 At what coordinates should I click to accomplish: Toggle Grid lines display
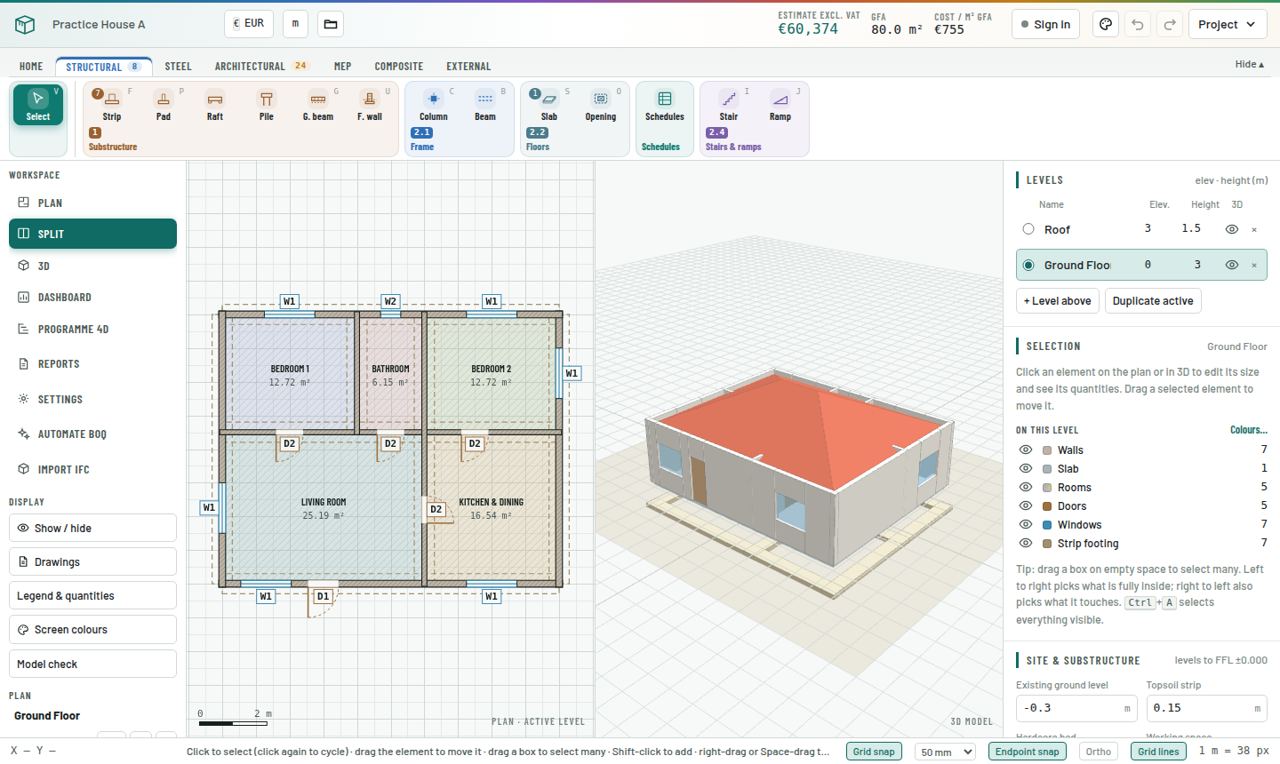click(1158, 751)
